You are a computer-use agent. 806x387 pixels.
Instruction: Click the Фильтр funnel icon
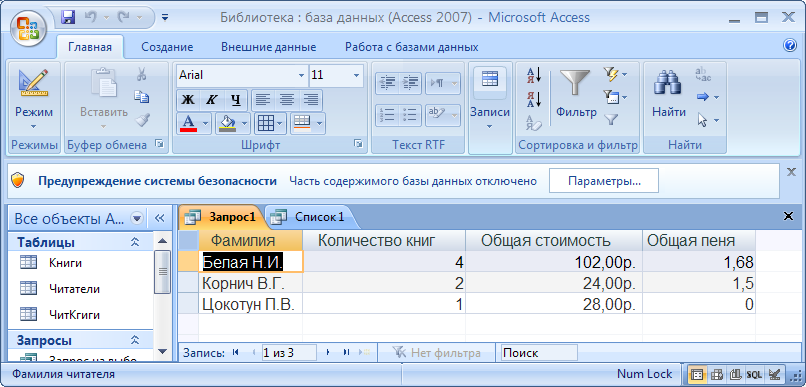[x=576, y=95]
